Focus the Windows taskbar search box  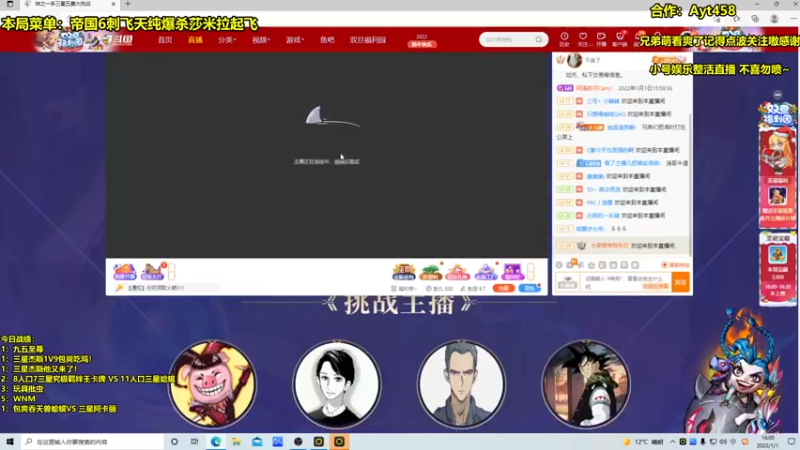tap(93, 442)
